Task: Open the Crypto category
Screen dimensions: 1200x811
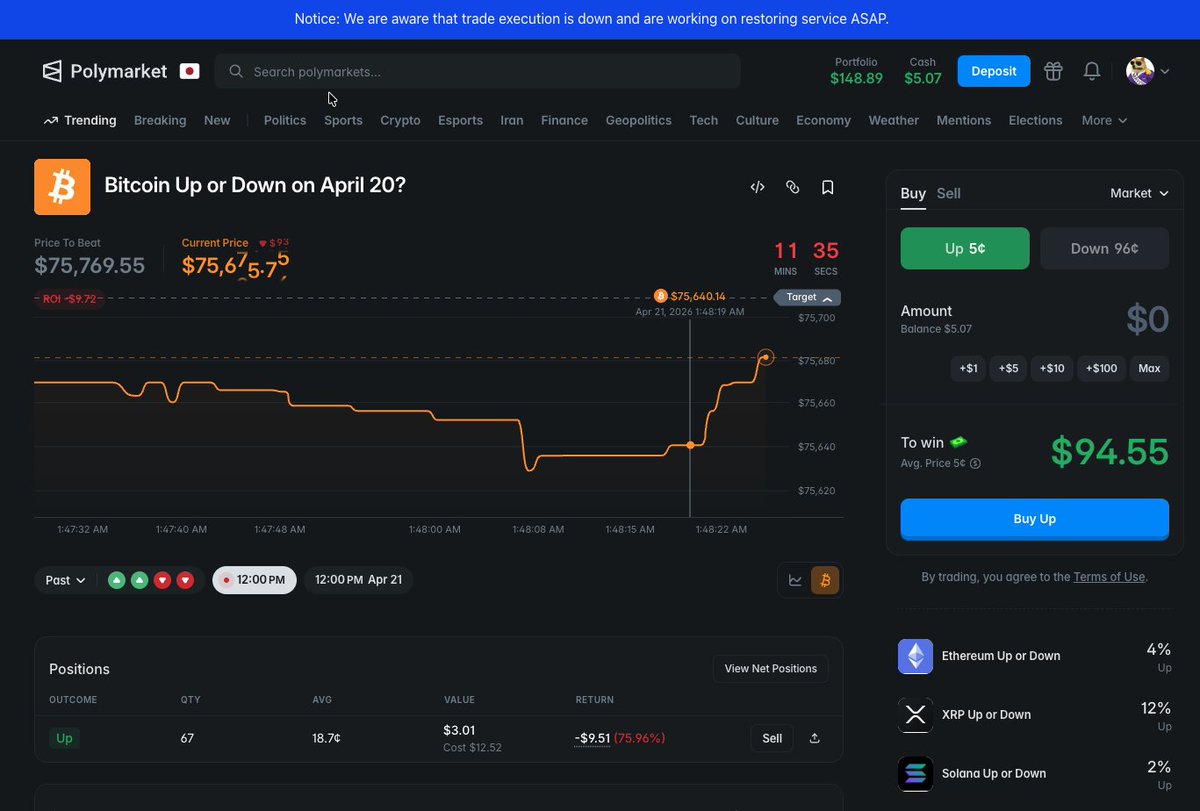Action: tap(400, 120)
